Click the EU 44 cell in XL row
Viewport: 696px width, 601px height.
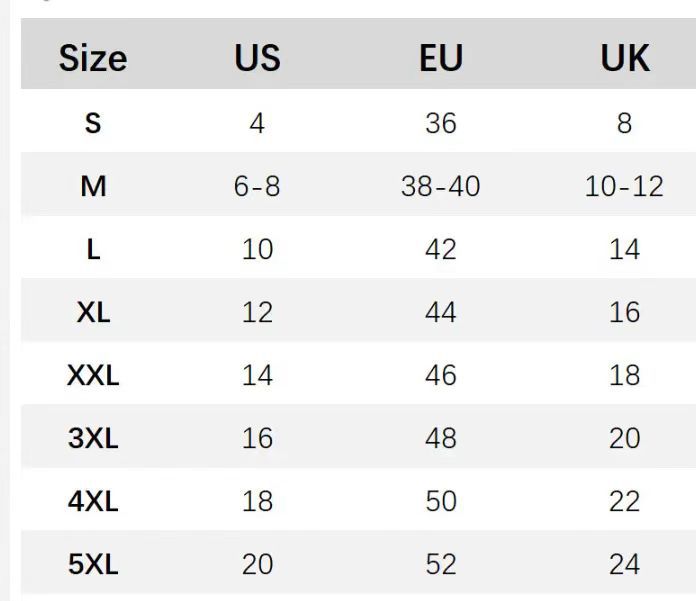[x=440, y=312]
